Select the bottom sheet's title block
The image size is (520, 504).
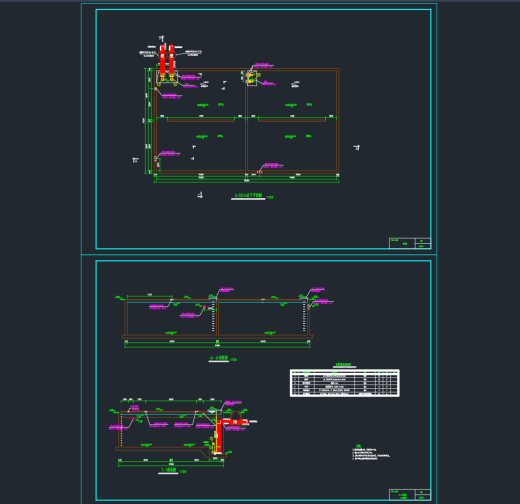point(410,494)
